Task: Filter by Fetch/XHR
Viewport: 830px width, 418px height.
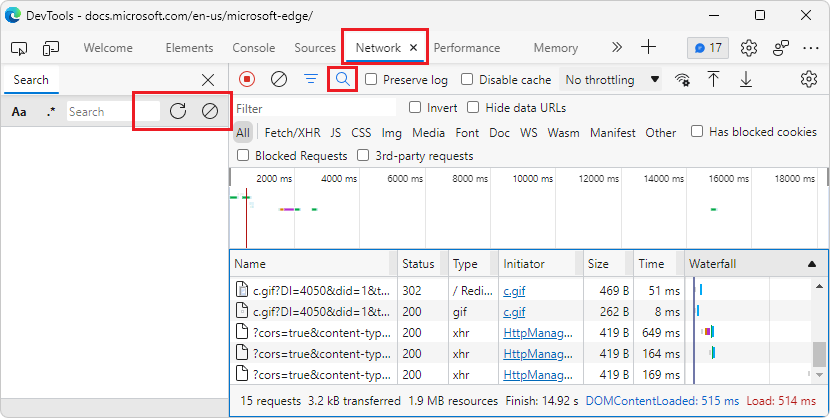Action: click(x=293, y=133)
